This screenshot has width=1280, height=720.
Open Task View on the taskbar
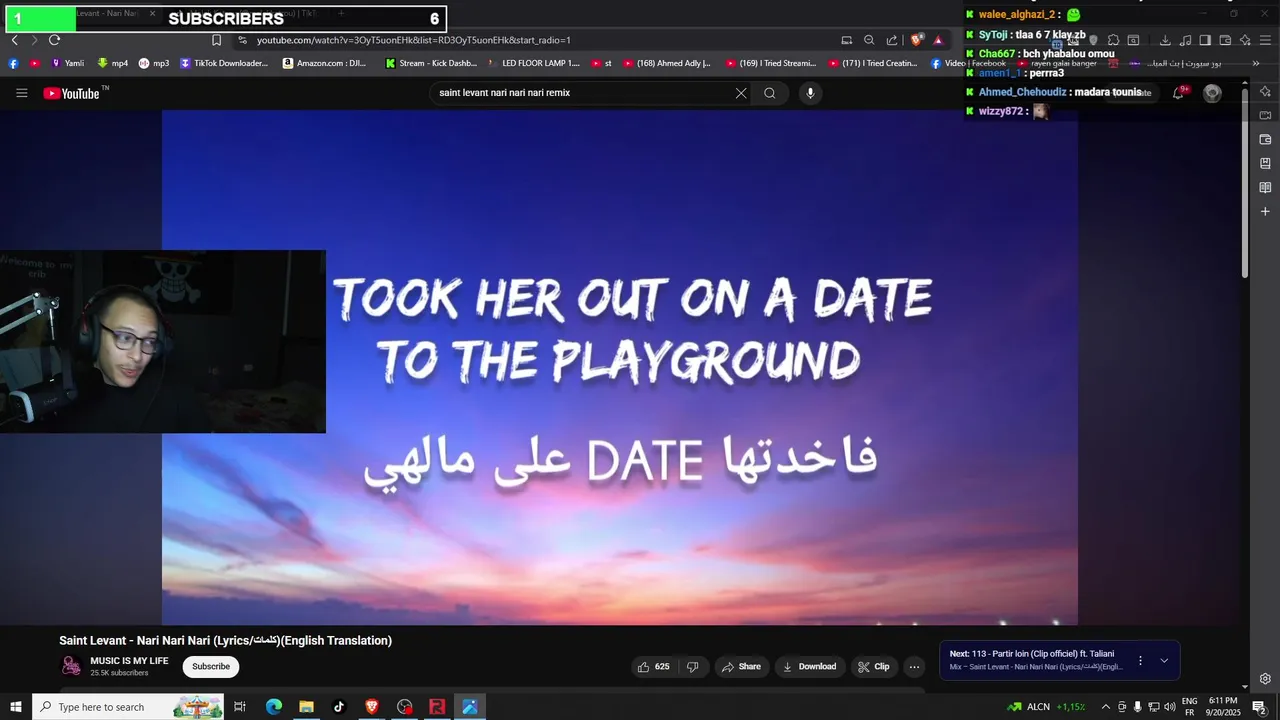coord(240,707)
